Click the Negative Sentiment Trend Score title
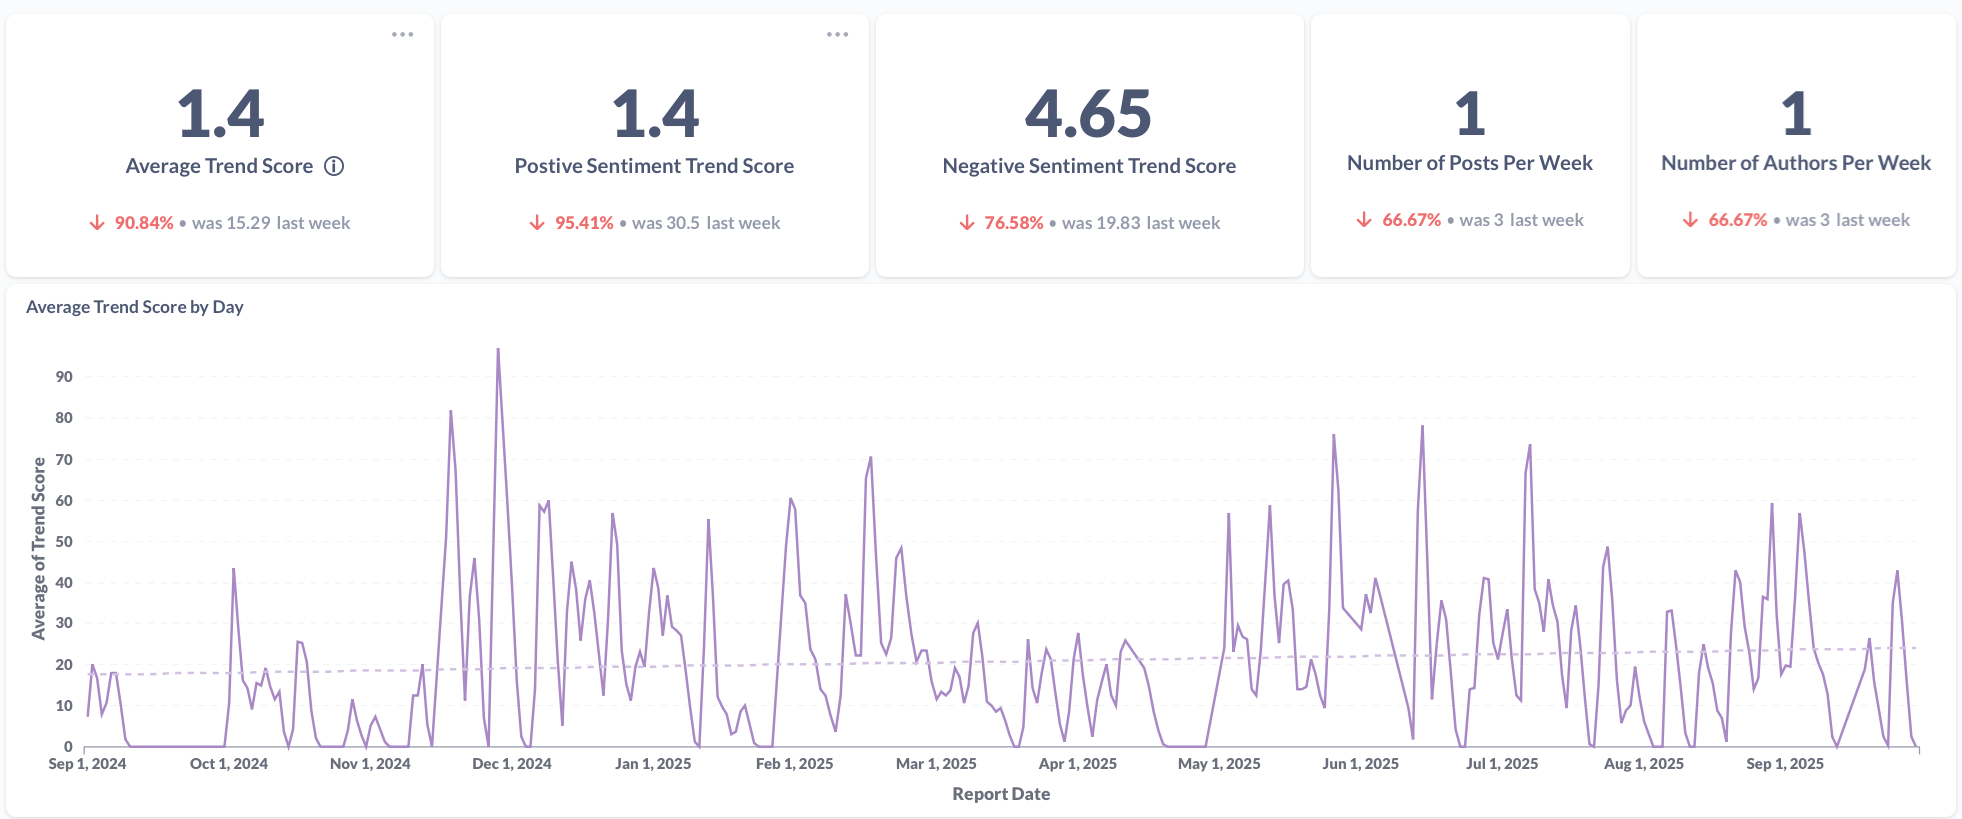 point(1089,167)
